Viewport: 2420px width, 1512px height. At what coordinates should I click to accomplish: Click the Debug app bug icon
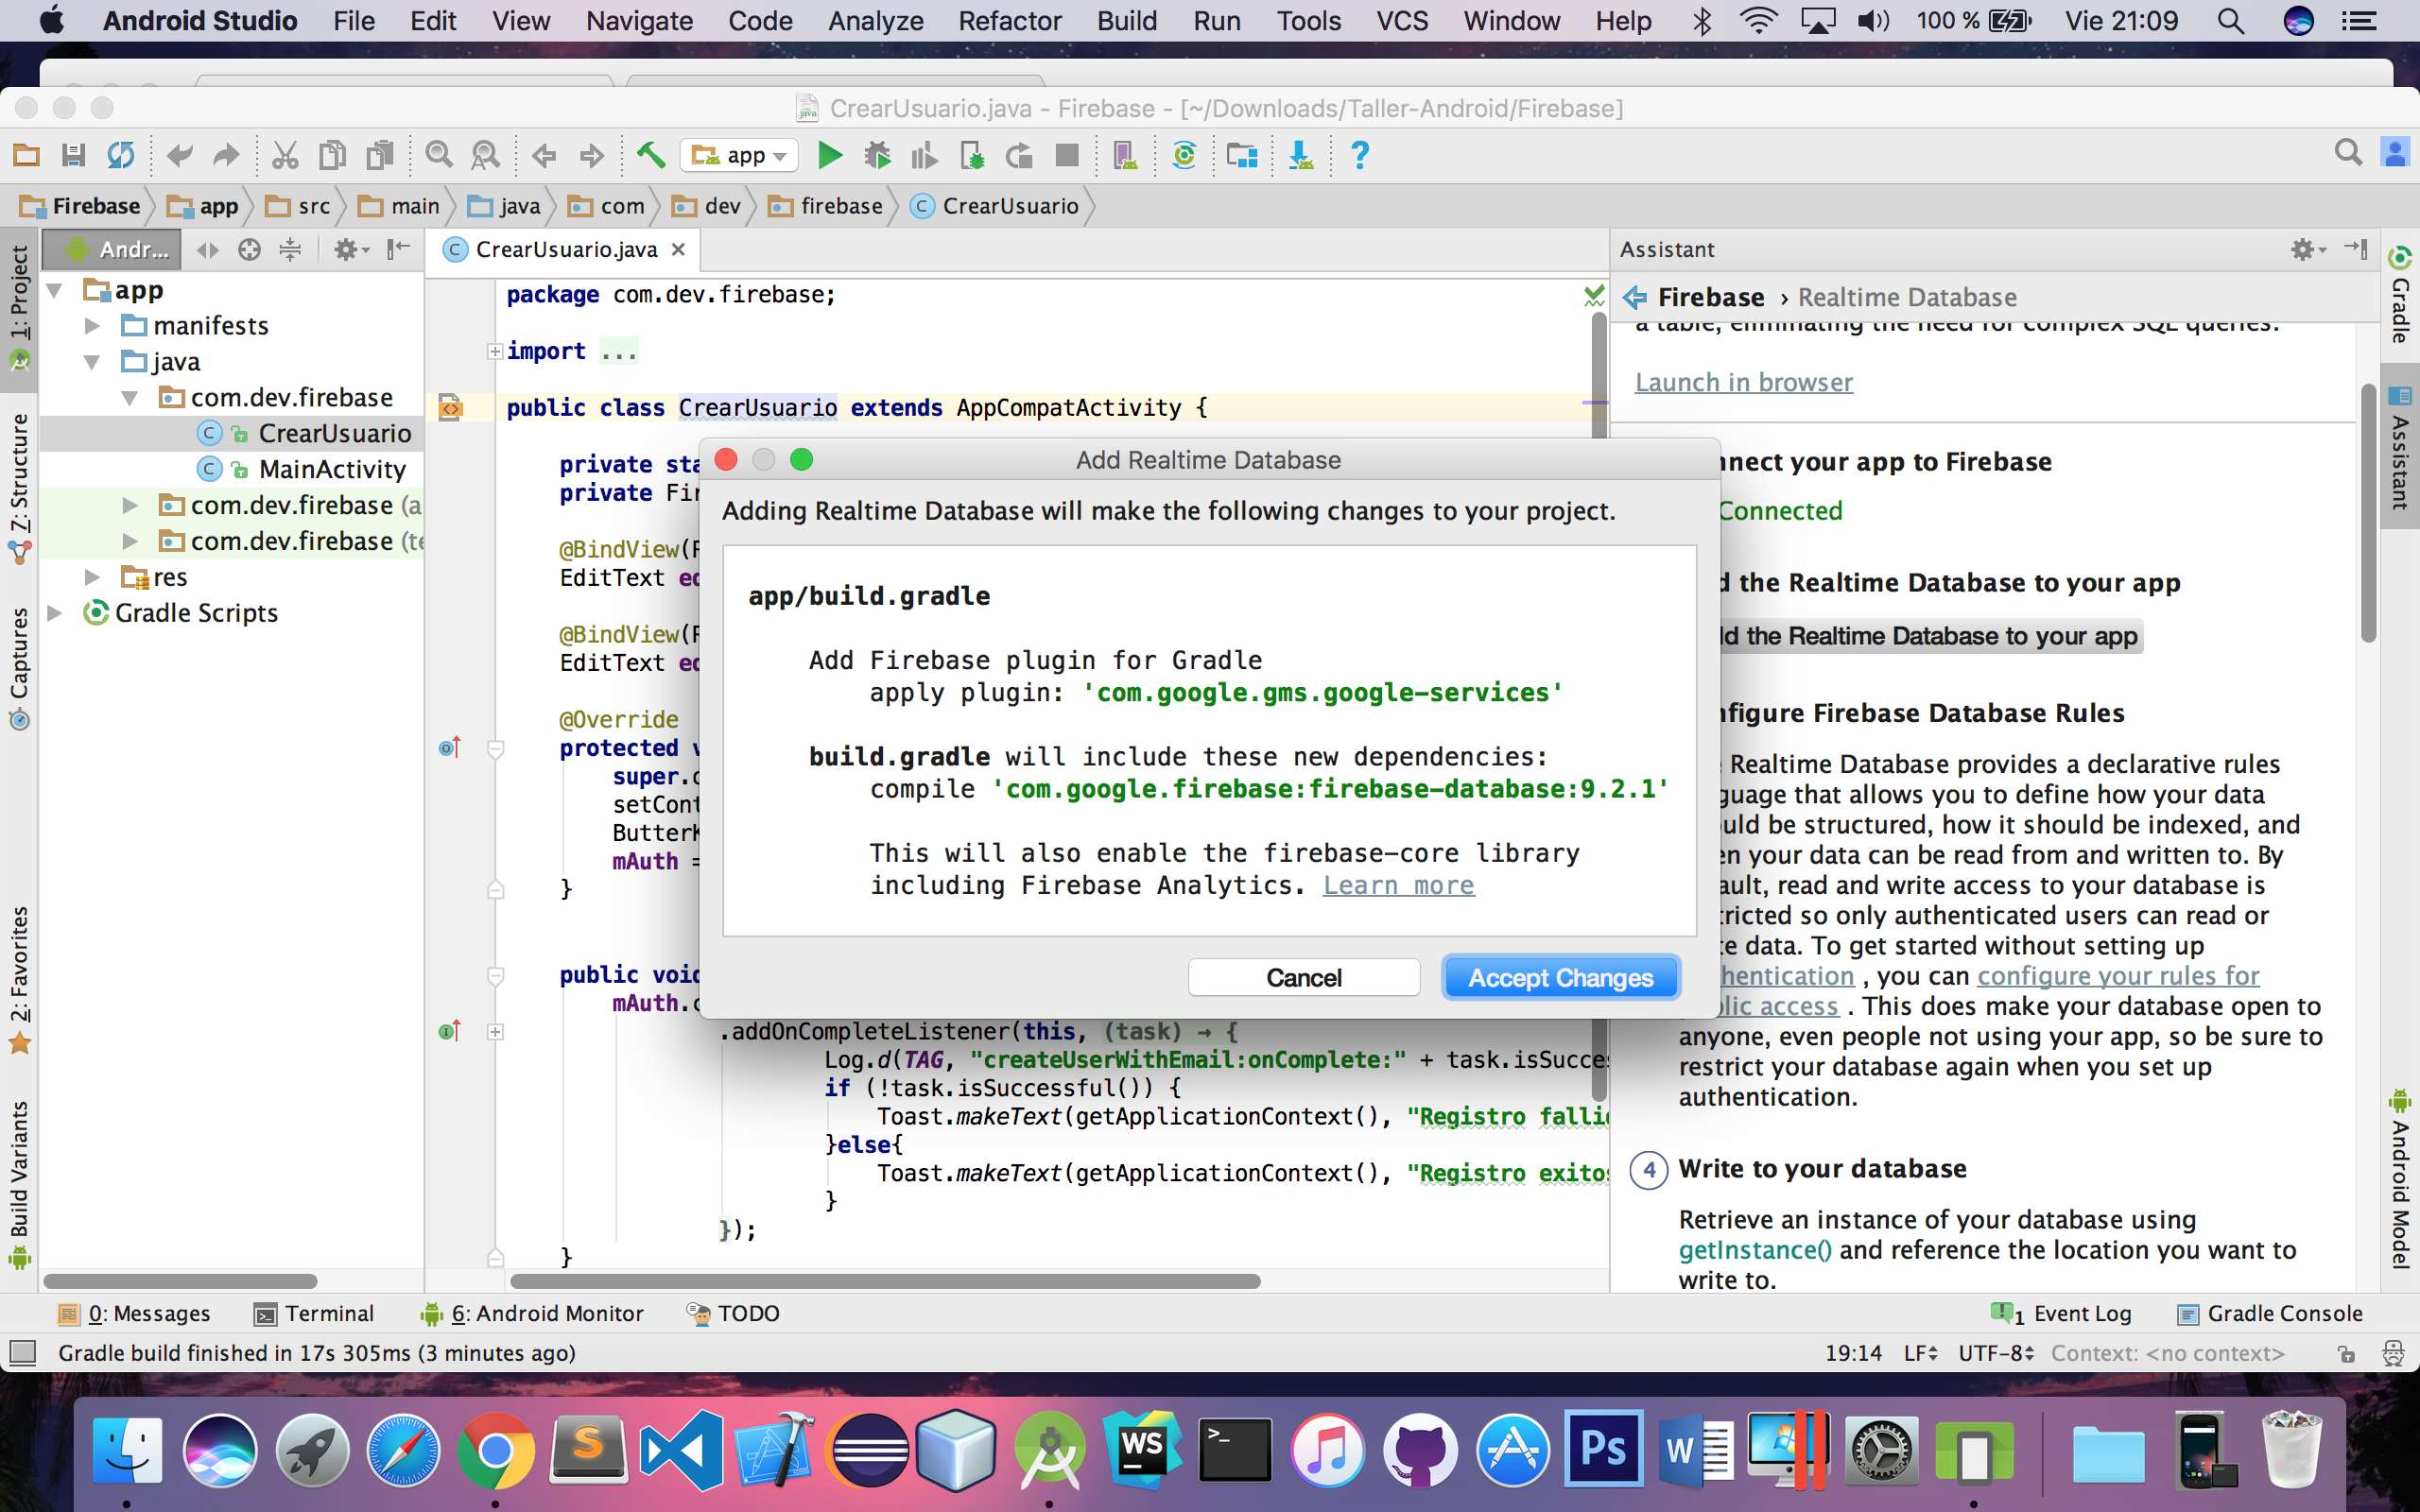877,156
